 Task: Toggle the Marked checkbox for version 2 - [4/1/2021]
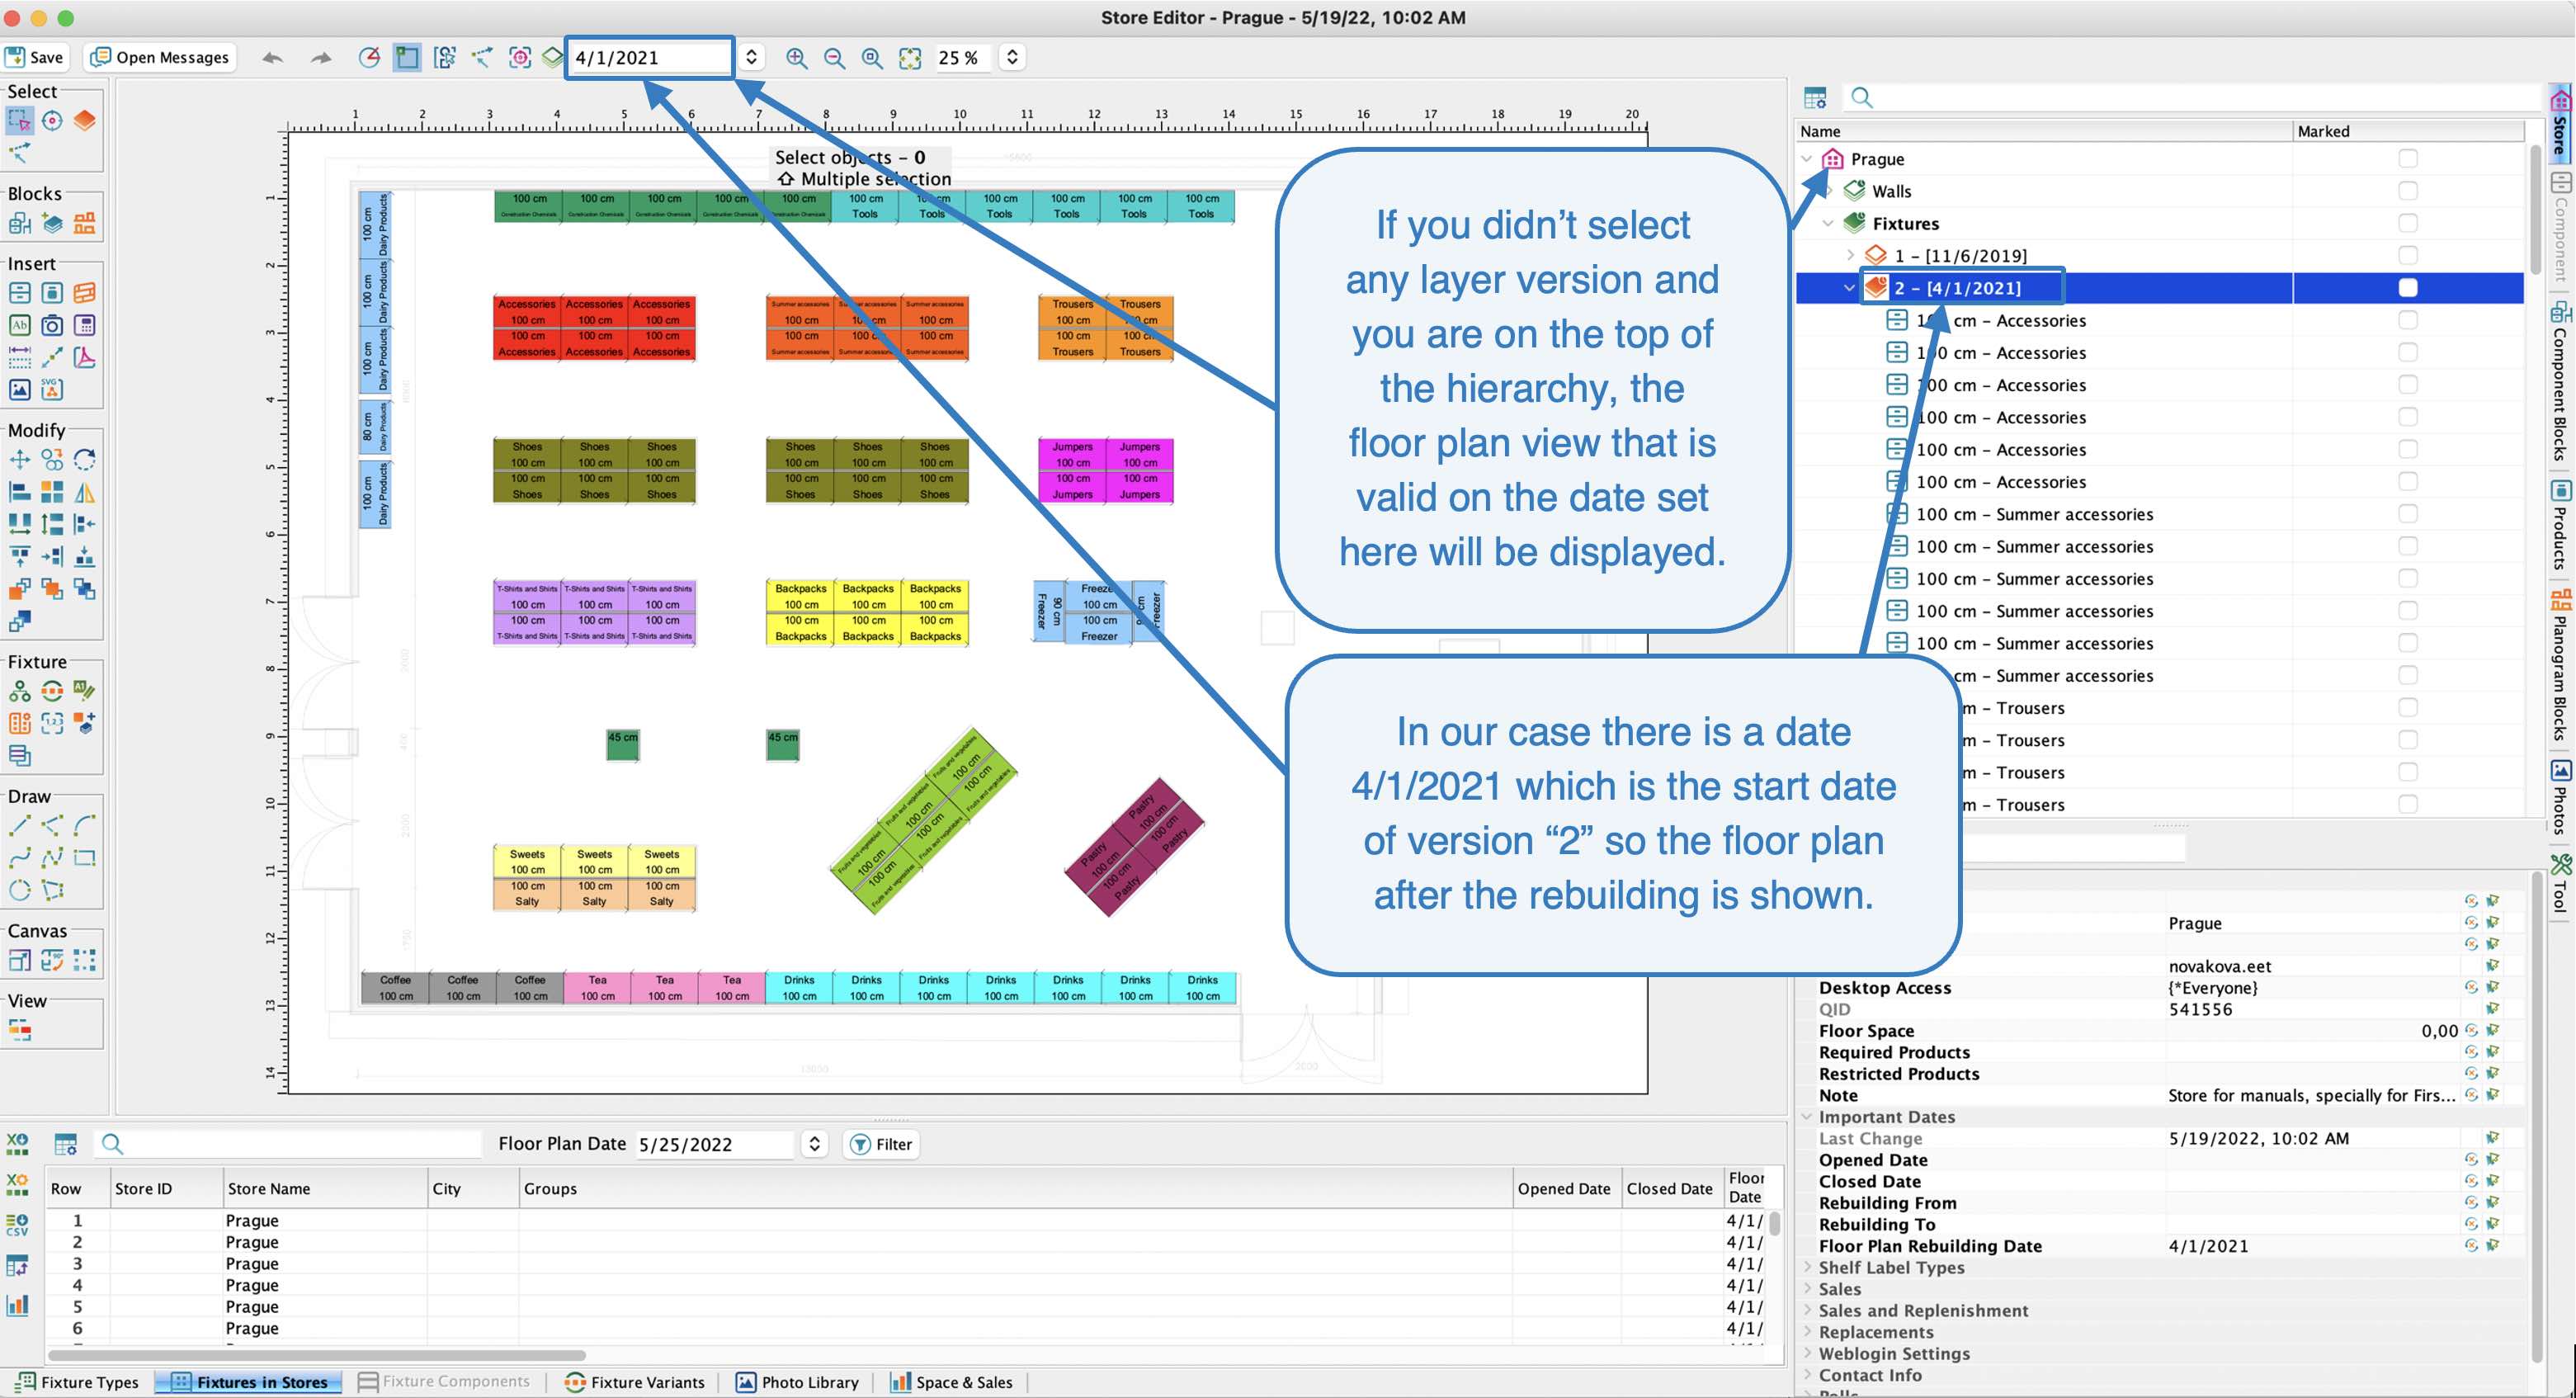[x=2408, y=288]
